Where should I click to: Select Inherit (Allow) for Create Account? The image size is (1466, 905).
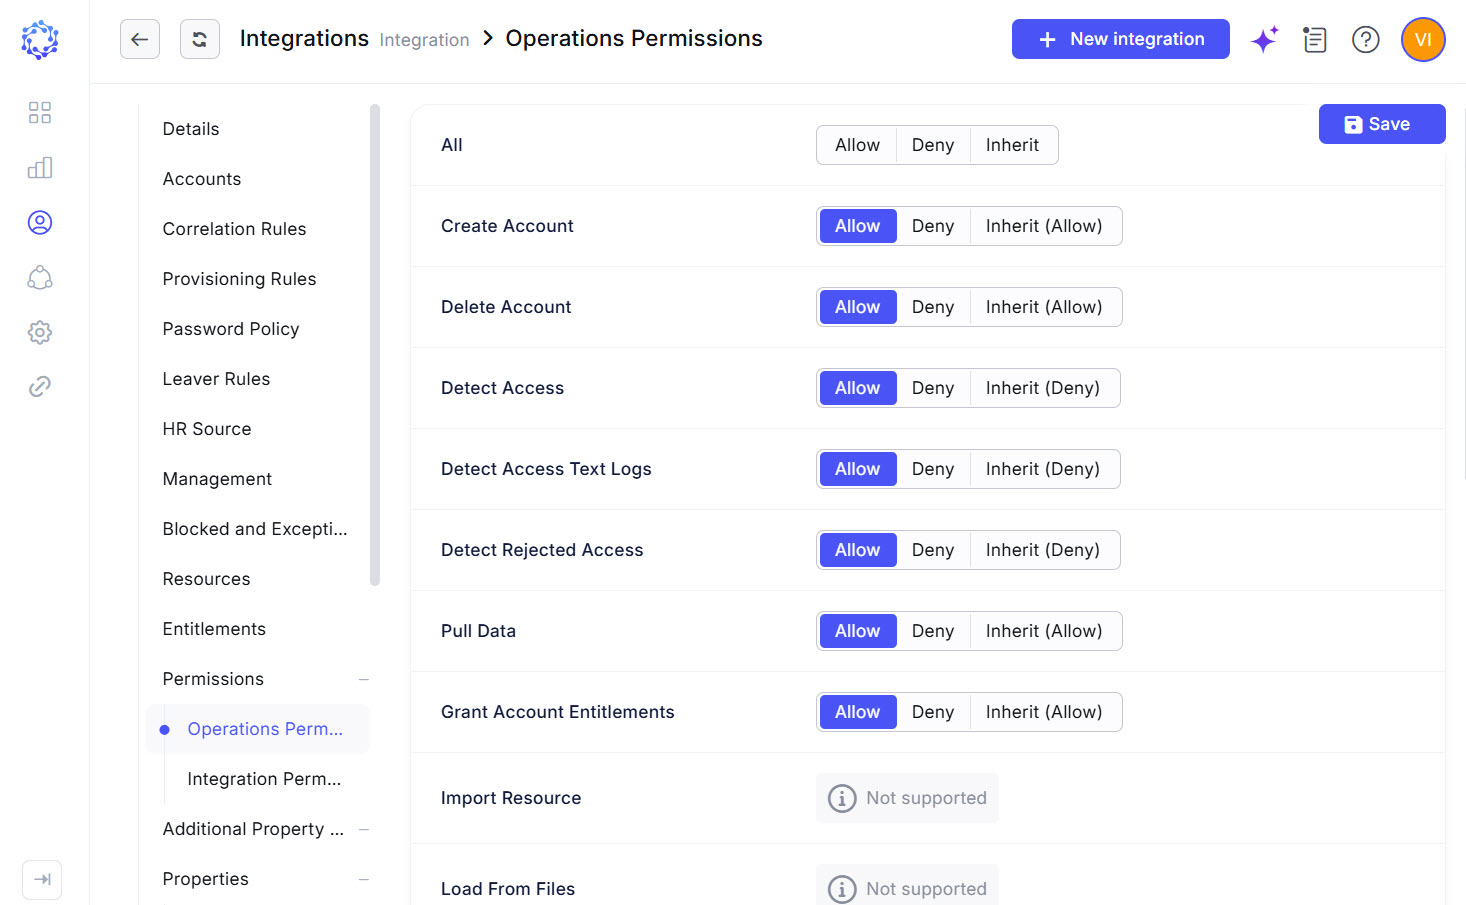[x=1044, y=226]
